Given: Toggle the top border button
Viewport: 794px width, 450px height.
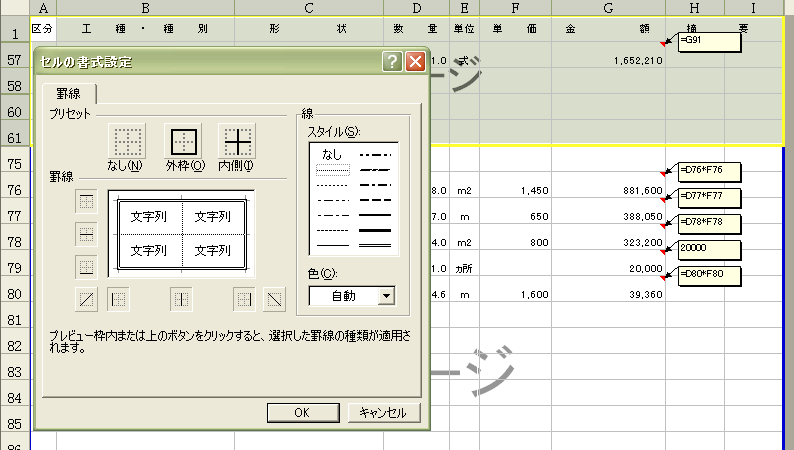Looking at the screenshot, I should pos(86,202).
